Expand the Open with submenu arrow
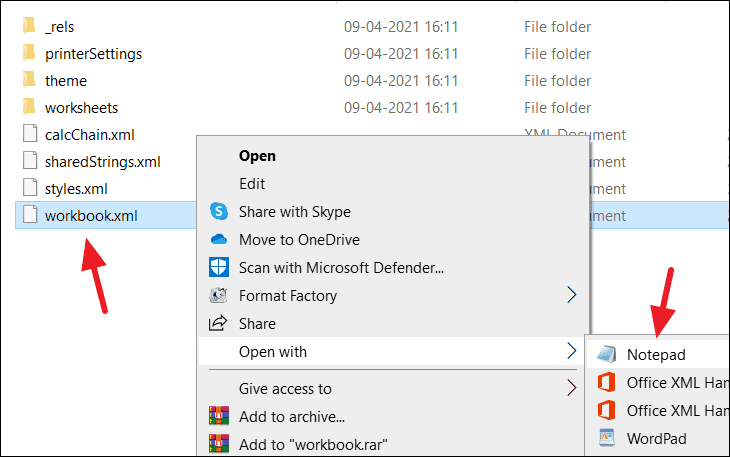The image size is (730, 457). click(572, 351)
